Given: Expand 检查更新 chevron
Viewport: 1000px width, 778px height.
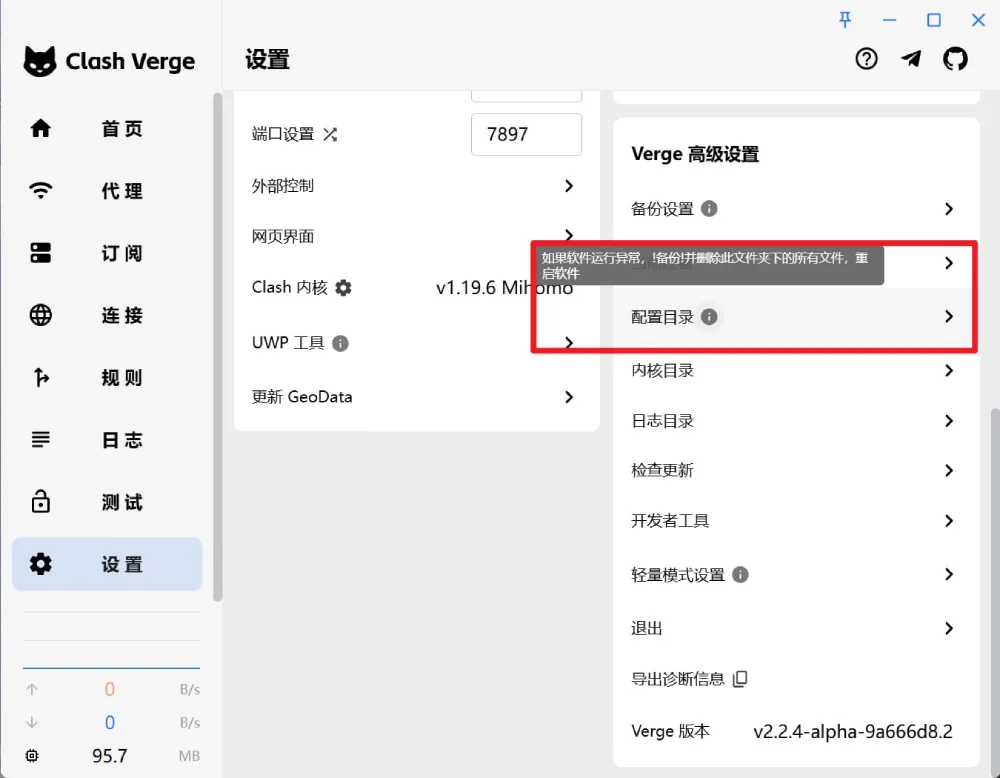Looking at the screenshot, I should pos(949,470).
